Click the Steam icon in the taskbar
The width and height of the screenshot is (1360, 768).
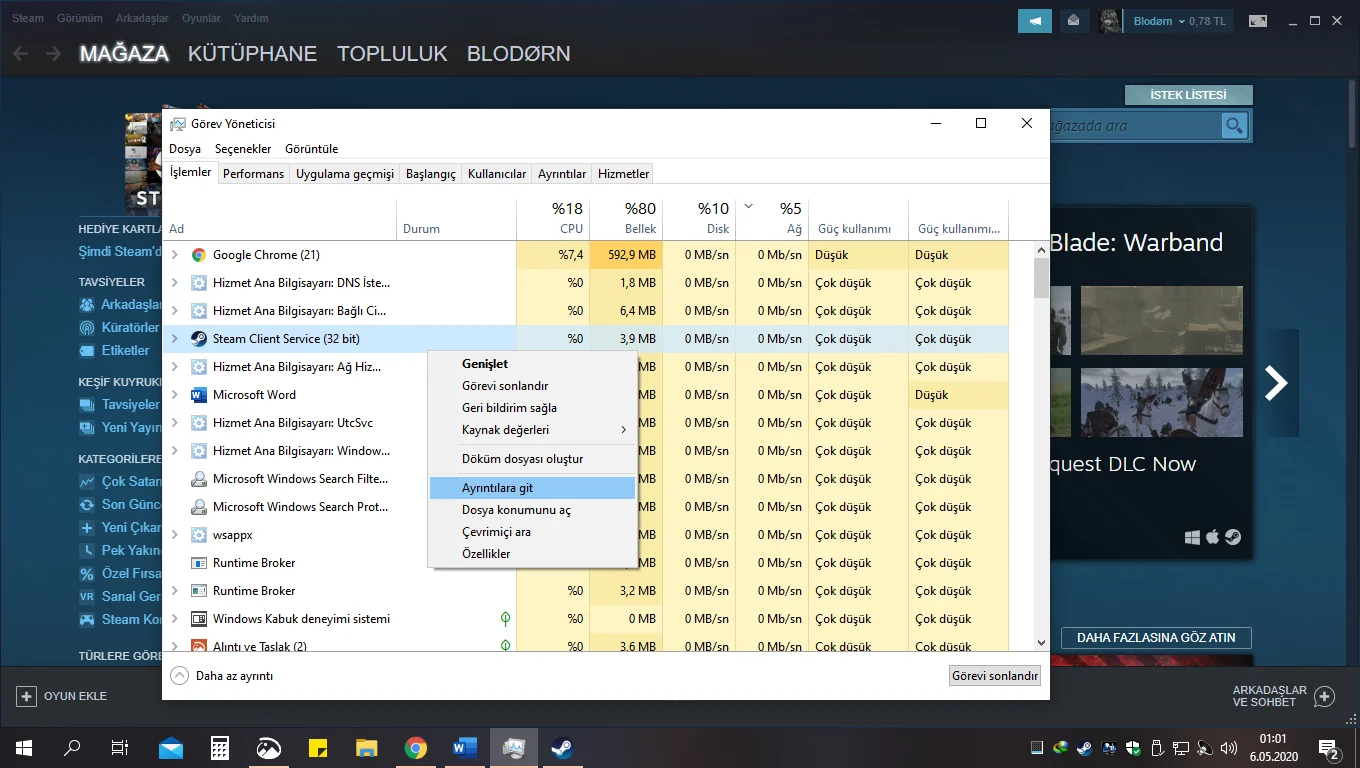tap(562, 747)
